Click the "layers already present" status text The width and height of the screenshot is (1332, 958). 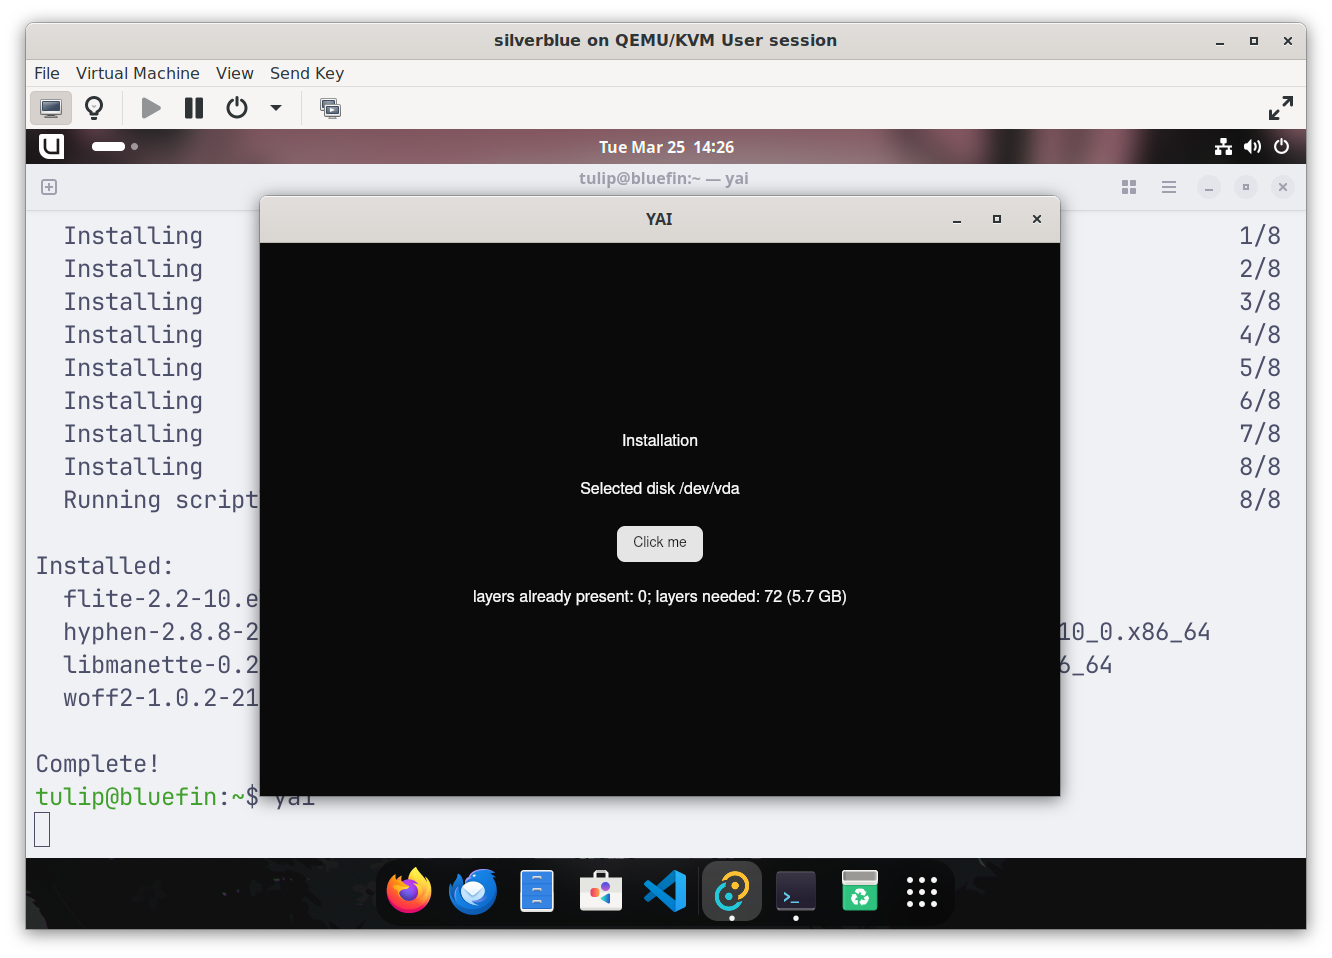[x=660, y=597]
